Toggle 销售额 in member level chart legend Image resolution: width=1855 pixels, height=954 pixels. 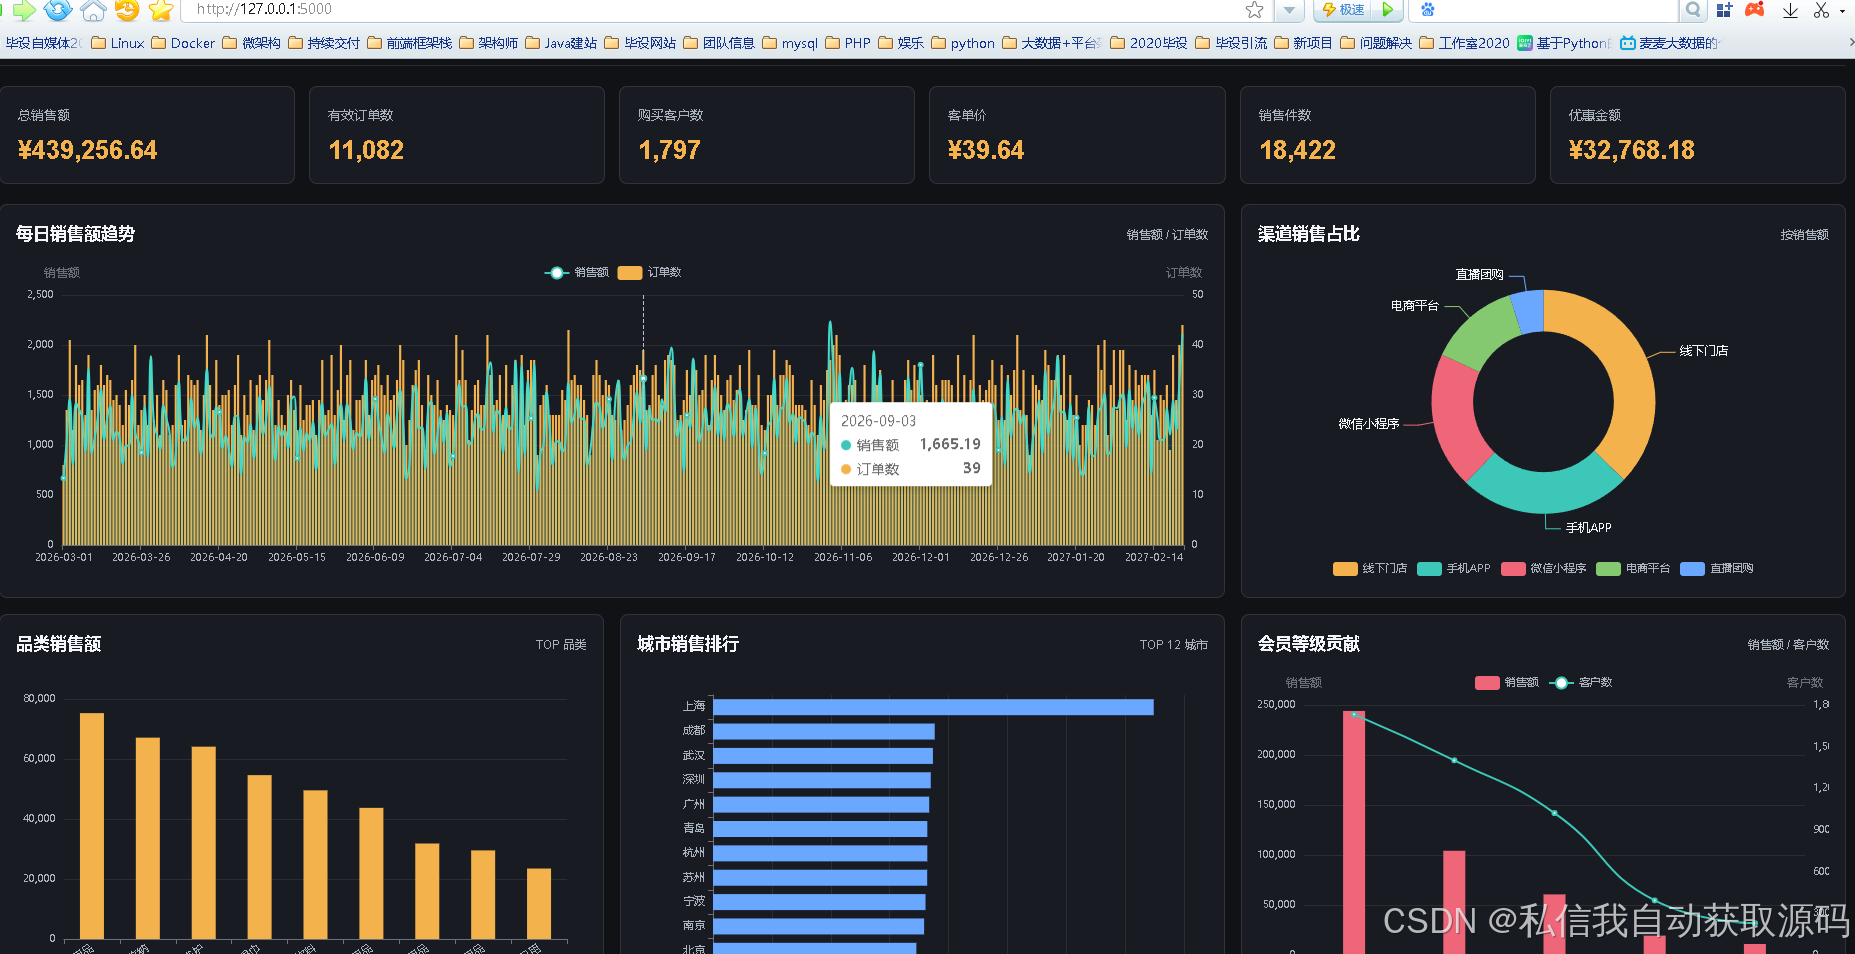click(1507, 682)
